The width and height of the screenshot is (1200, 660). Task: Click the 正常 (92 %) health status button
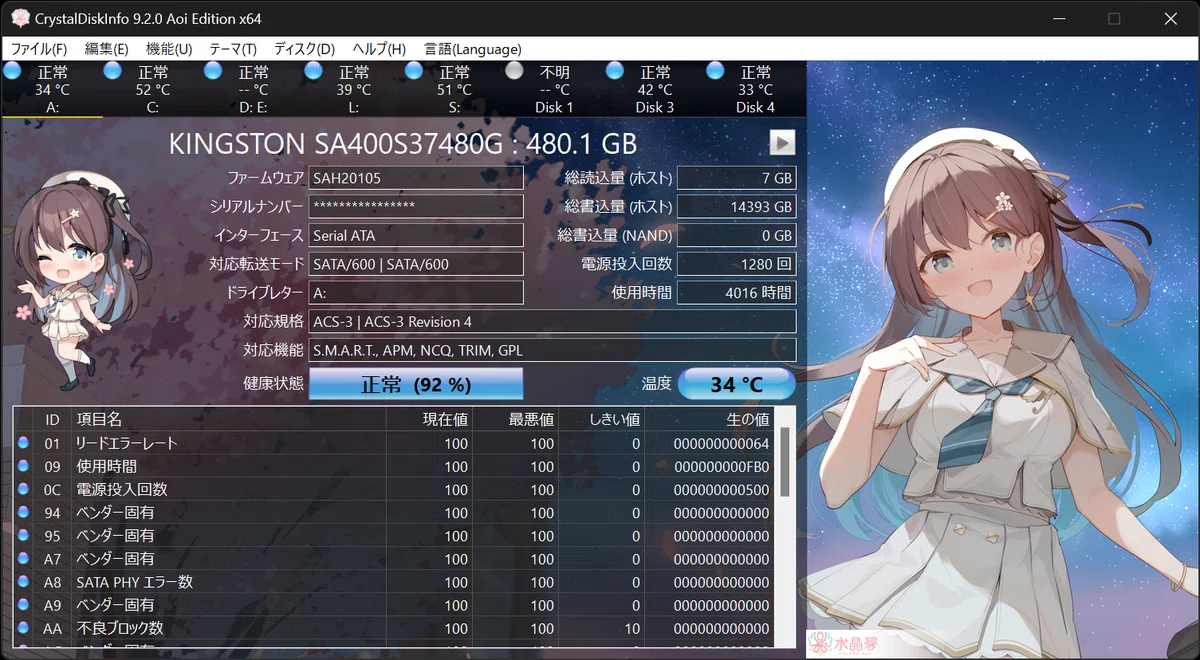pyautogui.click(x=416, y=384)
